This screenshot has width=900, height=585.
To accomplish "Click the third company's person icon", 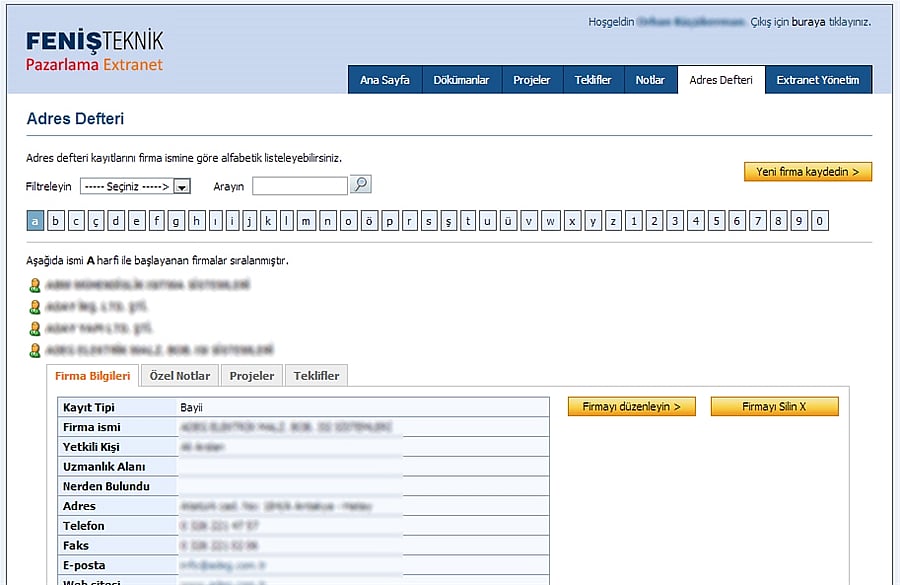I will [35, 329].
